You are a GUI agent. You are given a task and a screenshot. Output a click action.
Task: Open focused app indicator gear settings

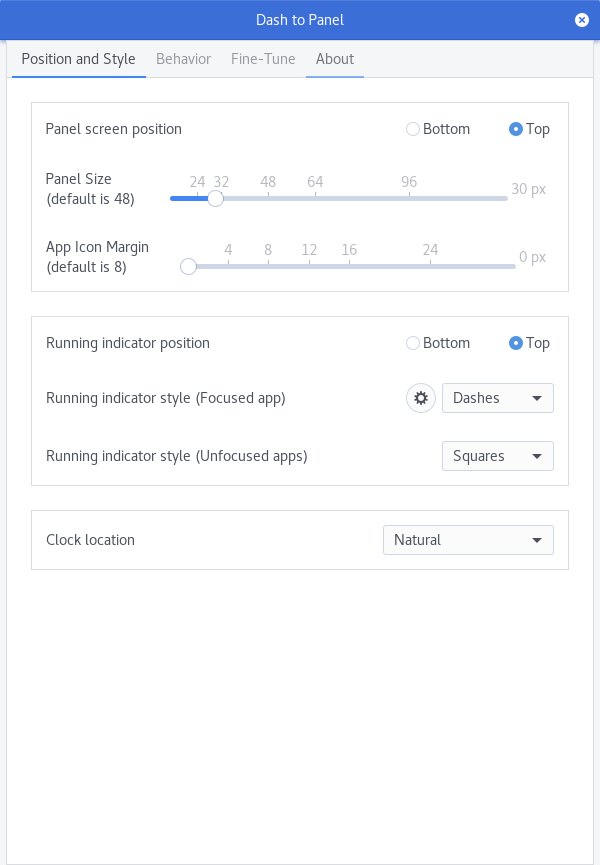pos(421,398)
